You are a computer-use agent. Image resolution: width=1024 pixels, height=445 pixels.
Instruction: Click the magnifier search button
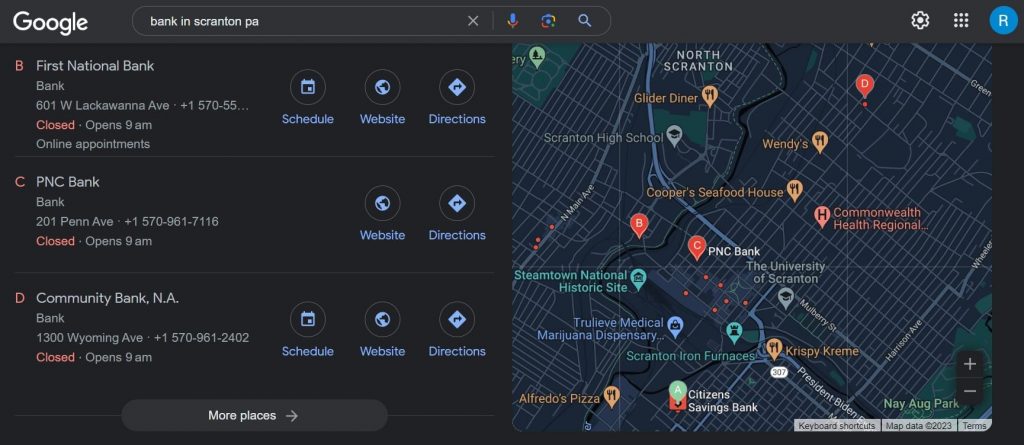tap(585, 21)
